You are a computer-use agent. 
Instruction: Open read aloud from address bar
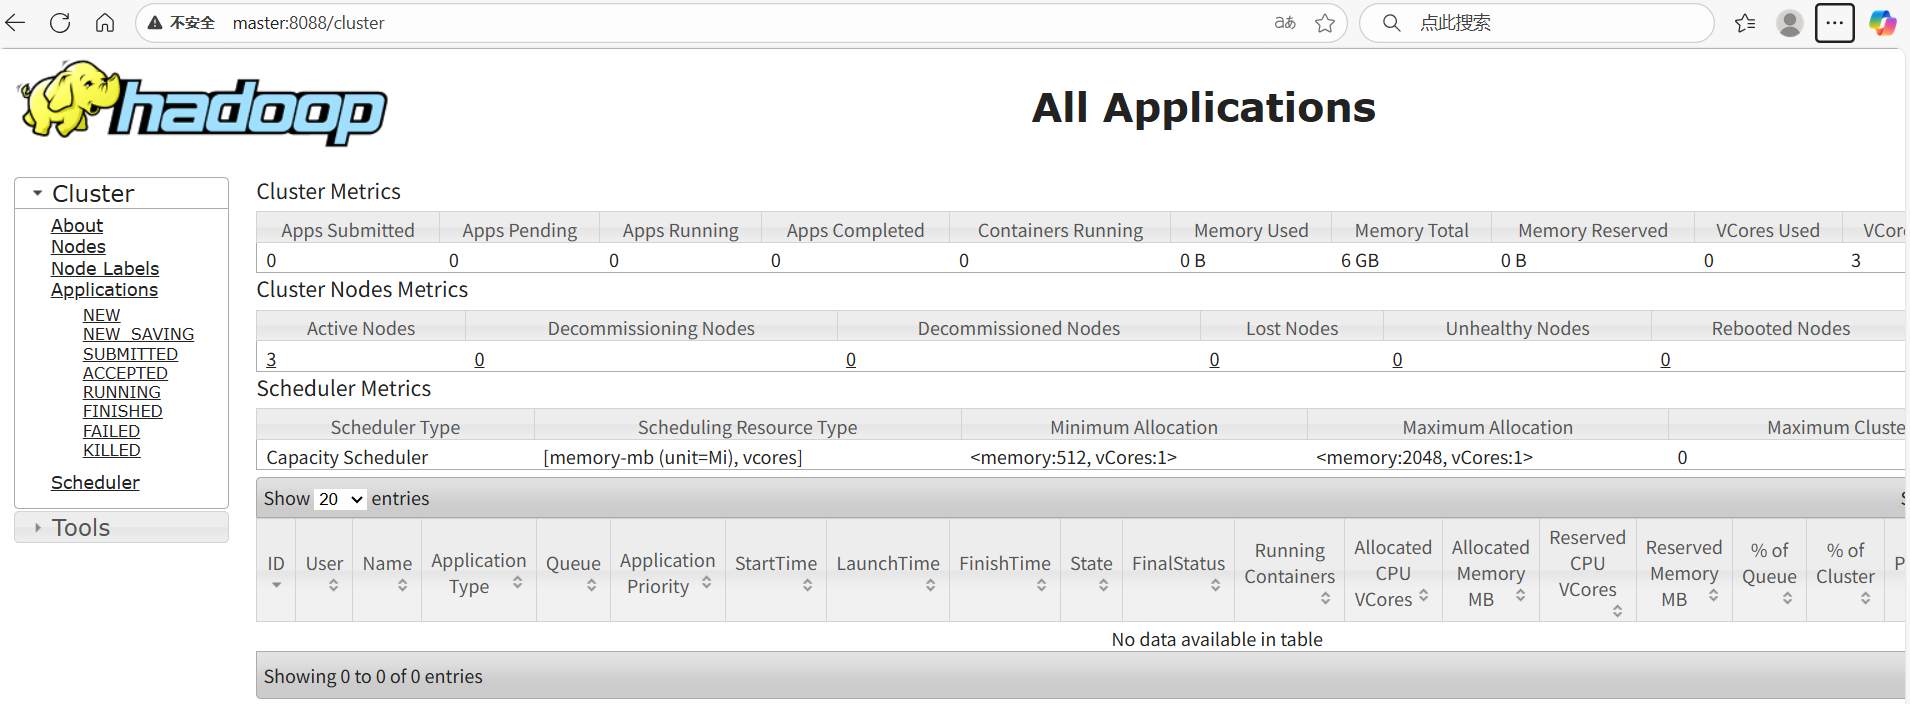(x=1285, y=23)
